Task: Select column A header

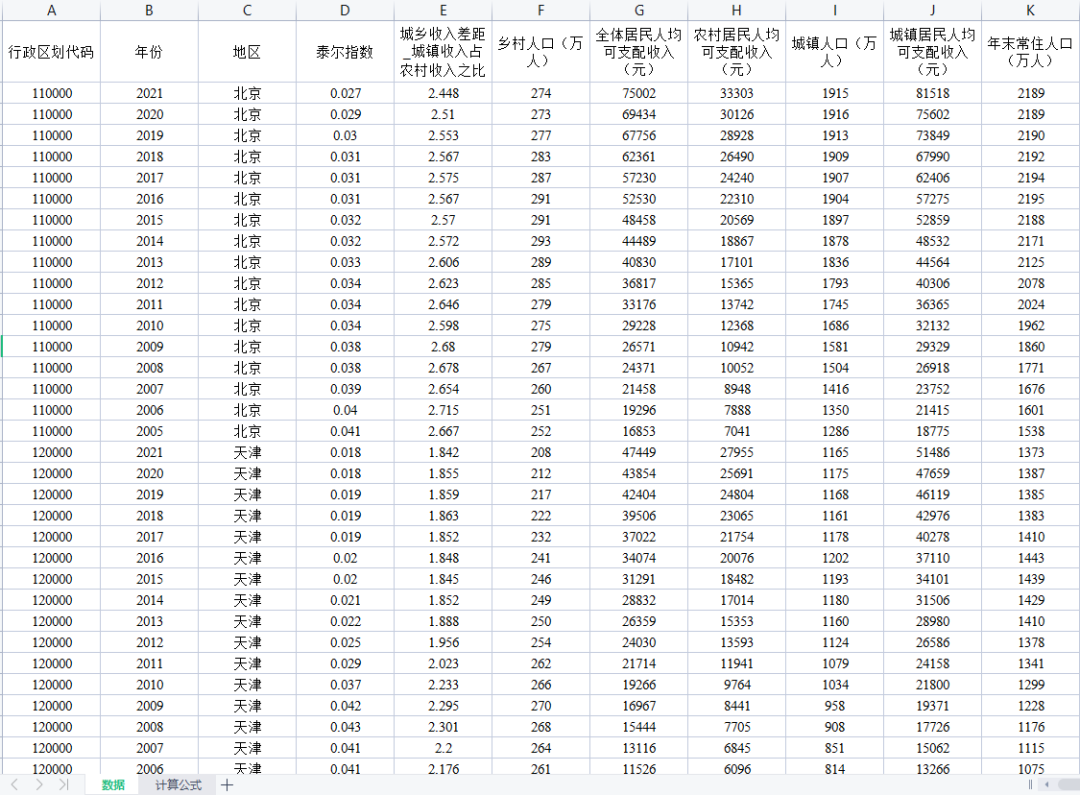Action: pyautogui.click(x=51, y=10)
